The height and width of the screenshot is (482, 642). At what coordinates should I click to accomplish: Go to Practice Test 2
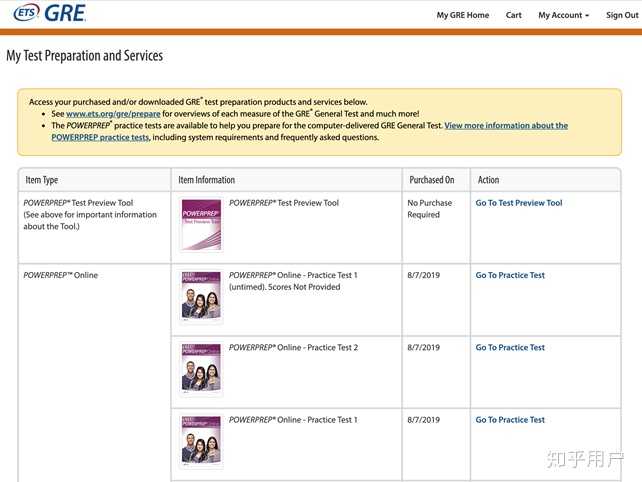point(510,348)
